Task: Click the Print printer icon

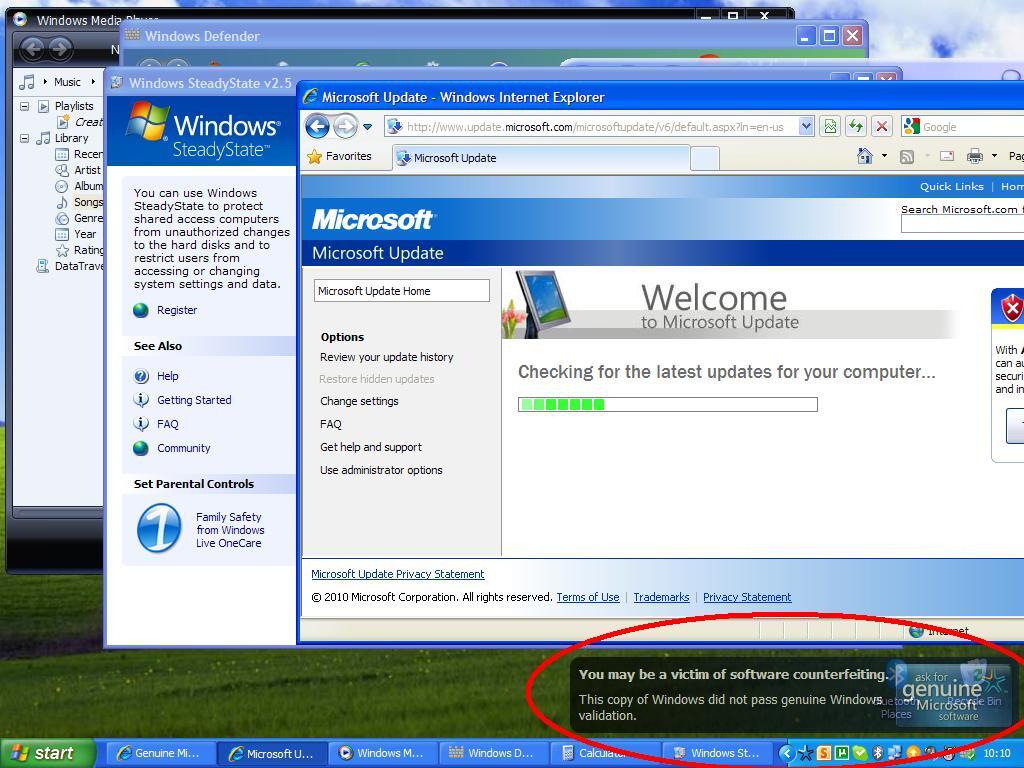Action: pyautogui.click(x=974, y=156)
